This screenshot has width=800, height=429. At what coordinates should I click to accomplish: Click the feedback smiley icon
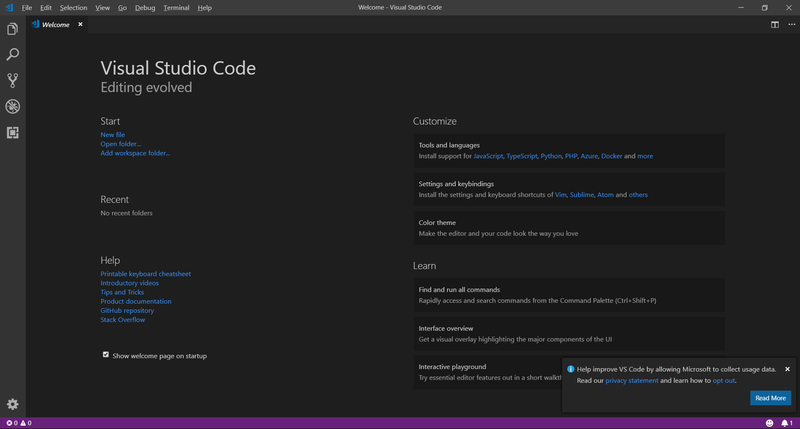pyautogui.click(x=769, y=423)
